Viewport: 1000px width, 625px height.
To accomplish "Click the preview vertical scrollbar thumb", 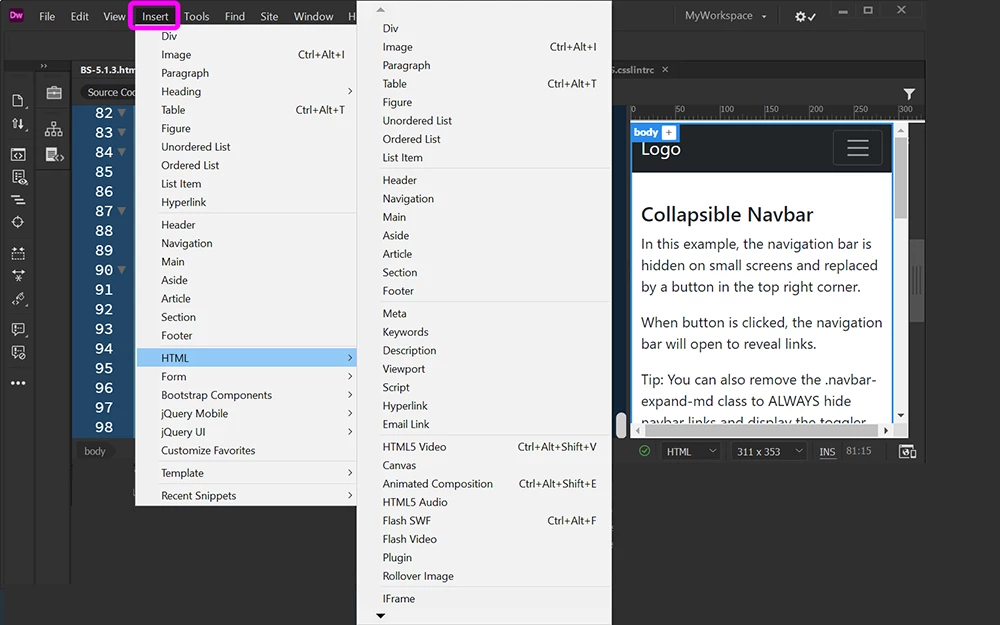I will (901, 178).
